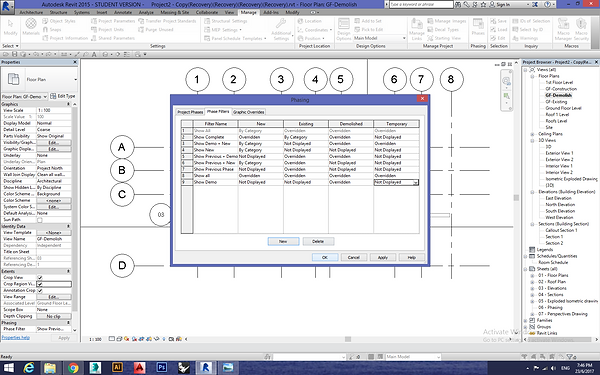This screenshot has height=375, width=600.
Task: Click Transfer Project Standards
Action: tap(167, 21)
